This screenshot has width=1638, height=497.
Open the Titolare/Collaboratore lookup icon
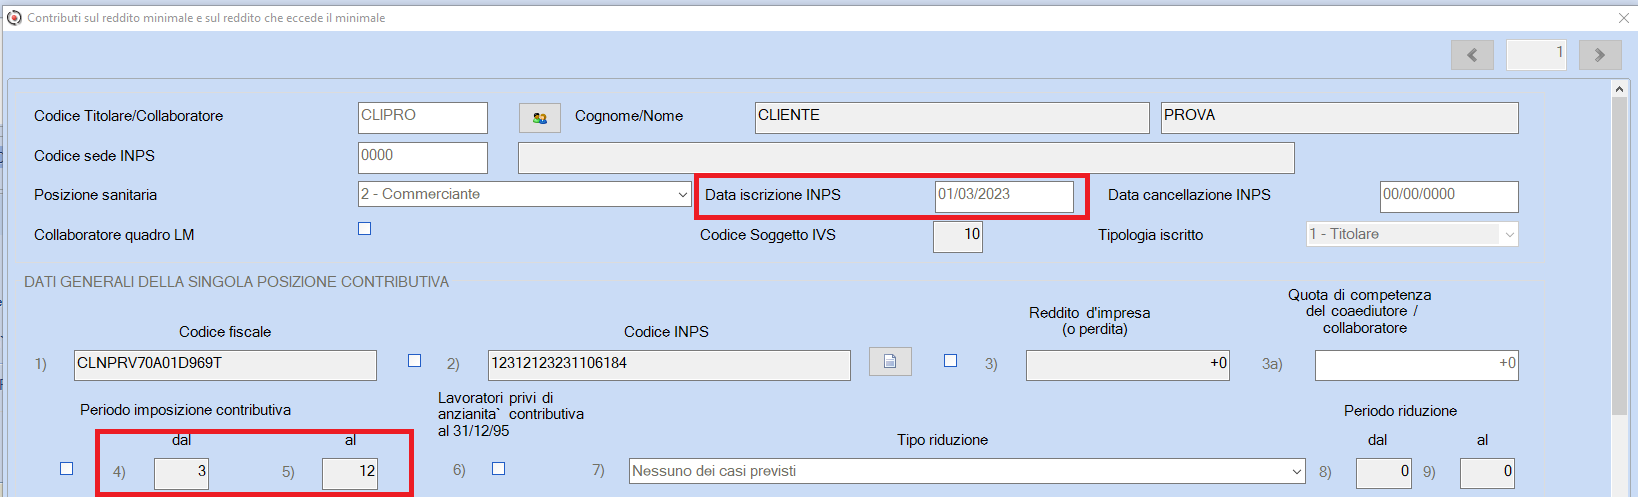540,118
